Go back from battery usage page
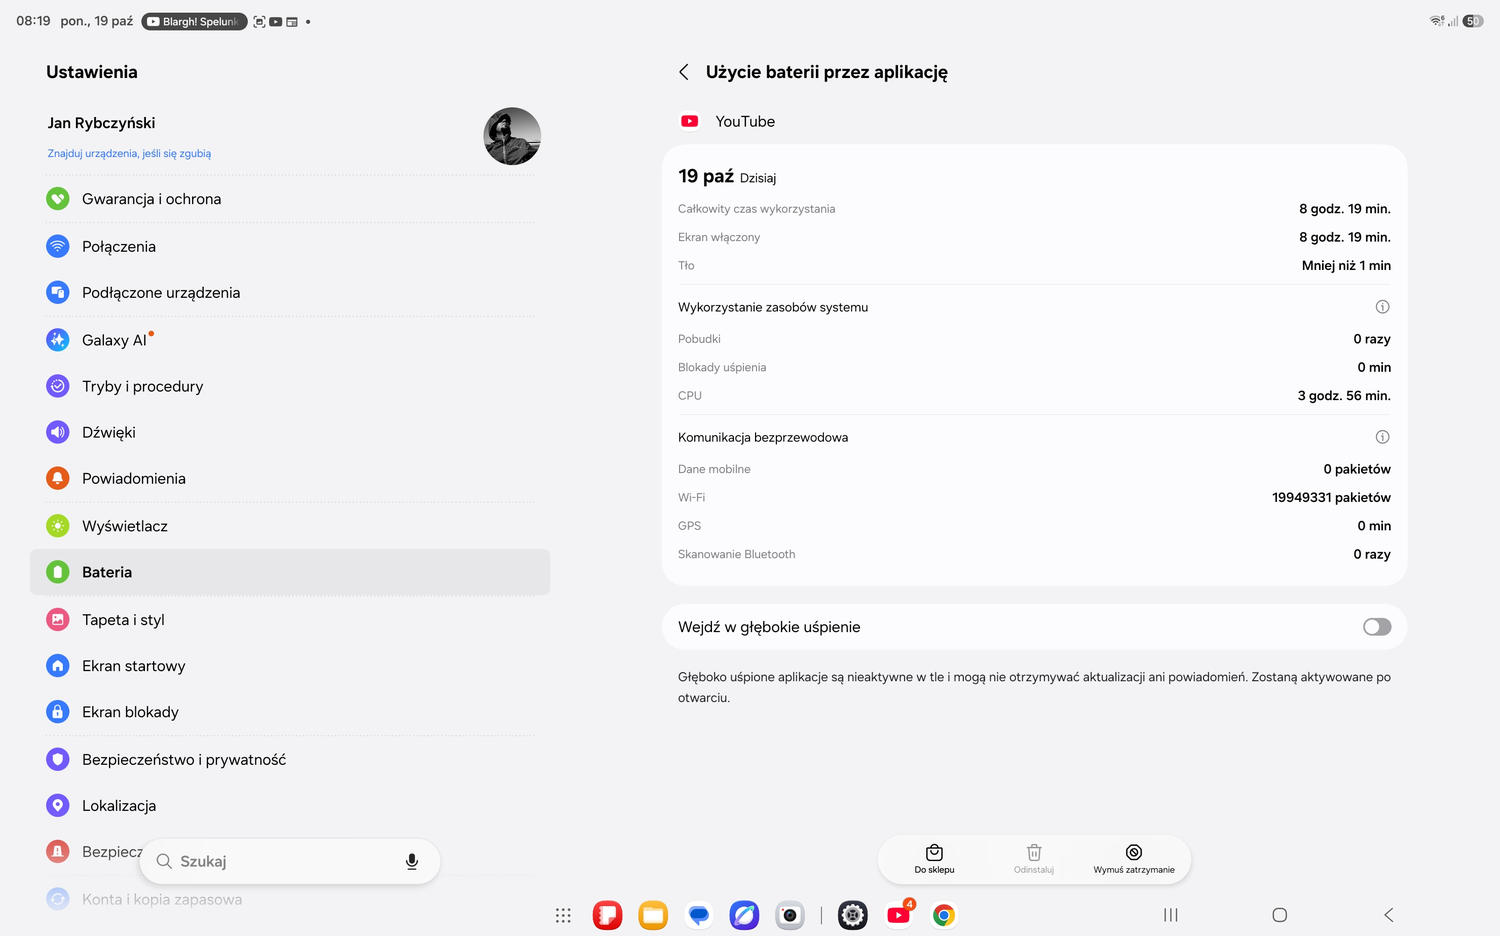This screenshot has height=936, width=1500. tap(684, 72)
